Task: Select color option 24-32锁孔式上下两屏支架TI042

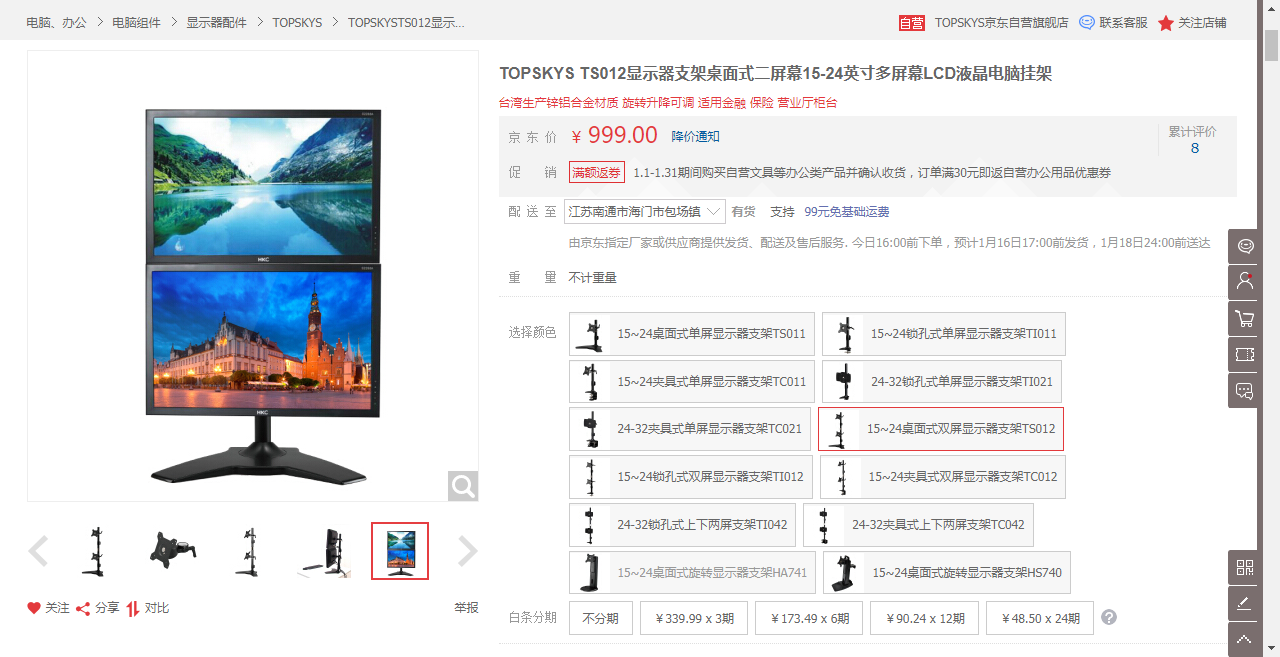Action: click(x=683, y=525)
